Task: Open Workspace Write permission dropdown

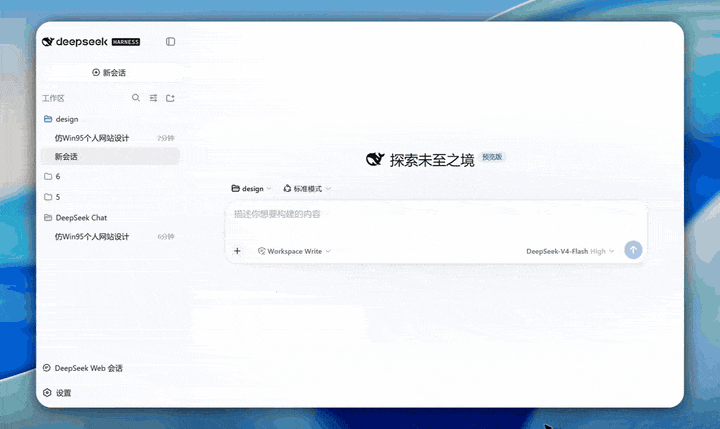Action: pyautogui.click(x=294, y=251)
